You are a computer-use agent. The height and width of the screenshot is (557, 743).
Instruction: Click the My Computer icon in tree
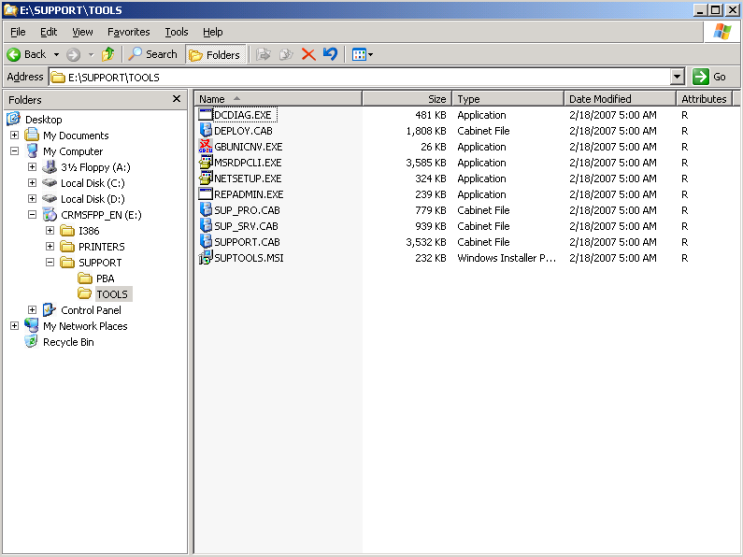31,151
